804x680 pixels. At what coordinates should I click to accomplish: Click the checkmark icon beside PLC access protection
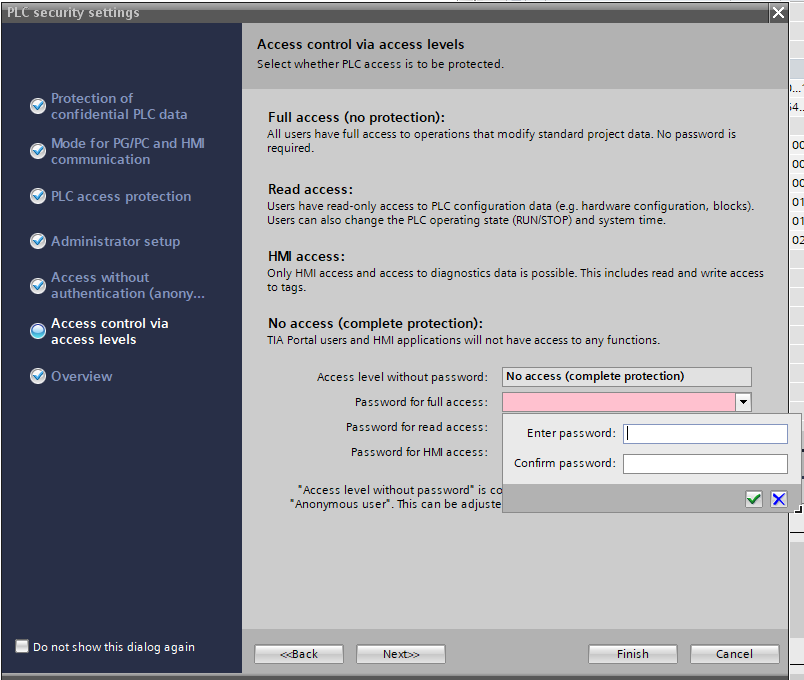38,197
